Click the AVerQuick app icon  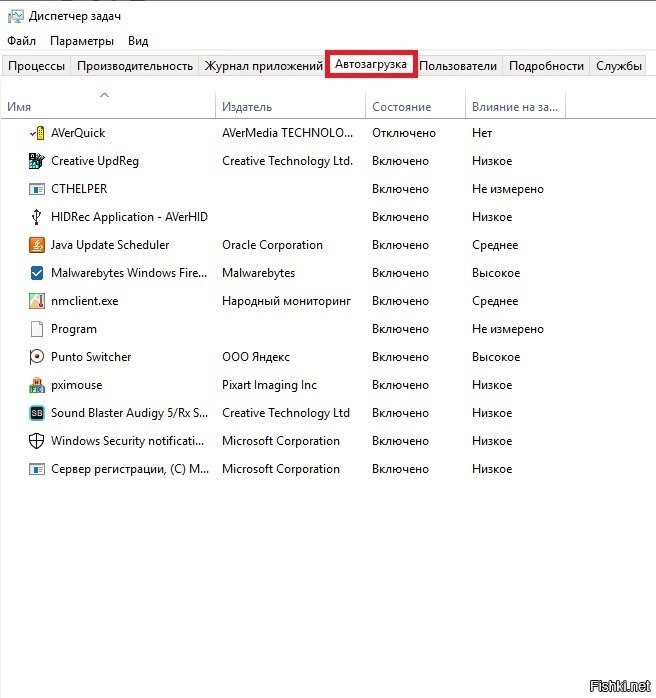click(x=37, y=133)
